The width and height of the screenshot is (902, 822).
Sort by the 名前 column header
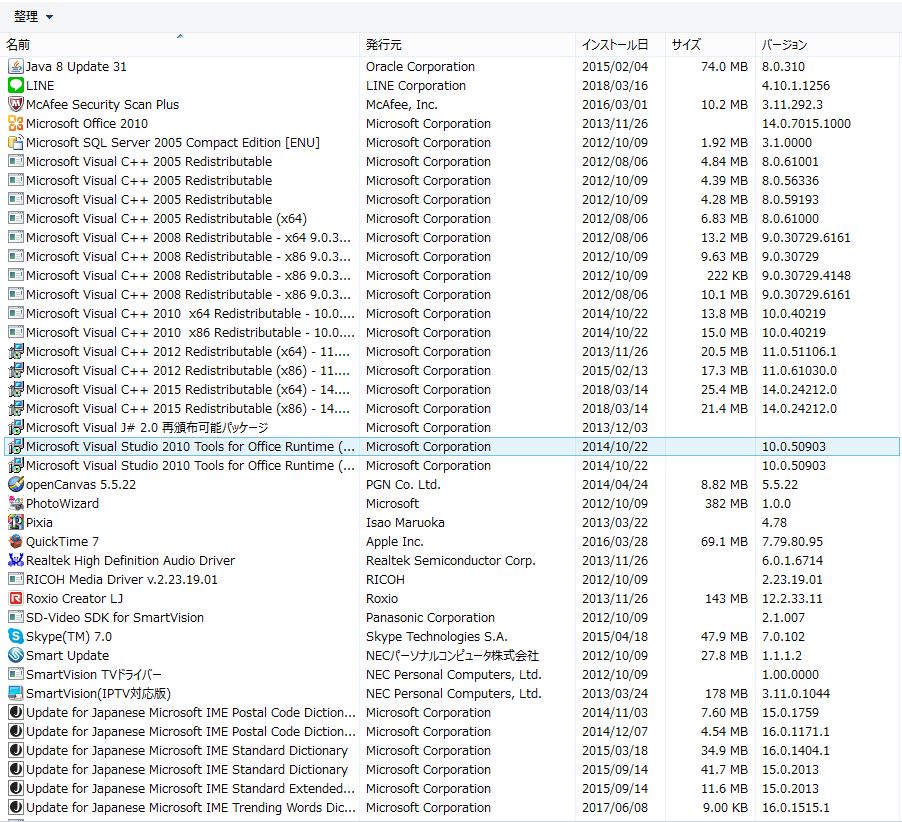tap(179, 45)
